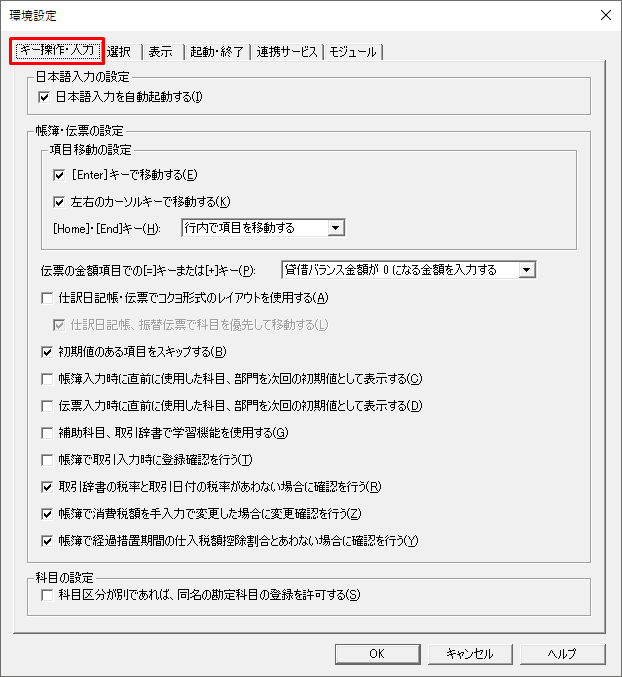
Task: Enable 帳簿入力時 previous-account default checkbox
Action: tap(47, 379)
